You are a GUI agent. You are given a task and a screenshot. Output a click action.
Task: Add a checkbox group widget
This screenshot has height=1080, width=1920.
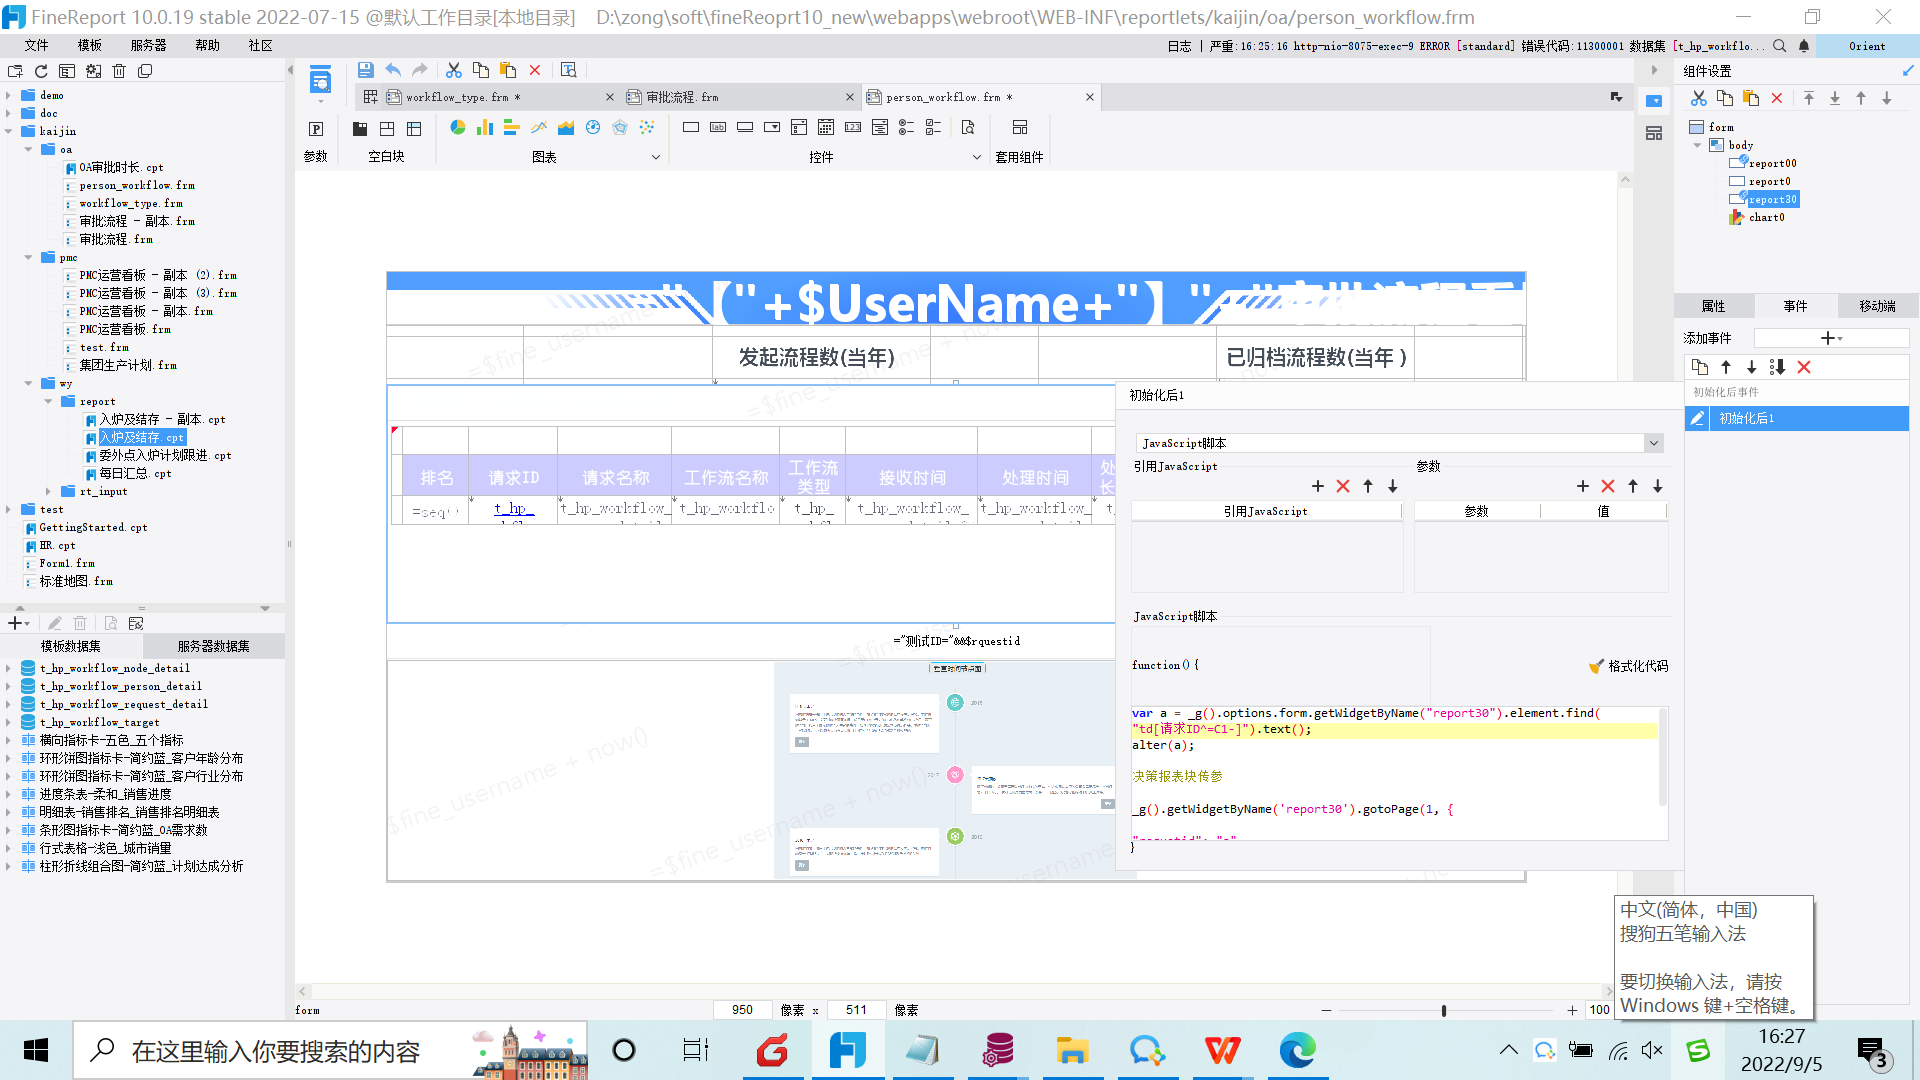pos(934,127)
